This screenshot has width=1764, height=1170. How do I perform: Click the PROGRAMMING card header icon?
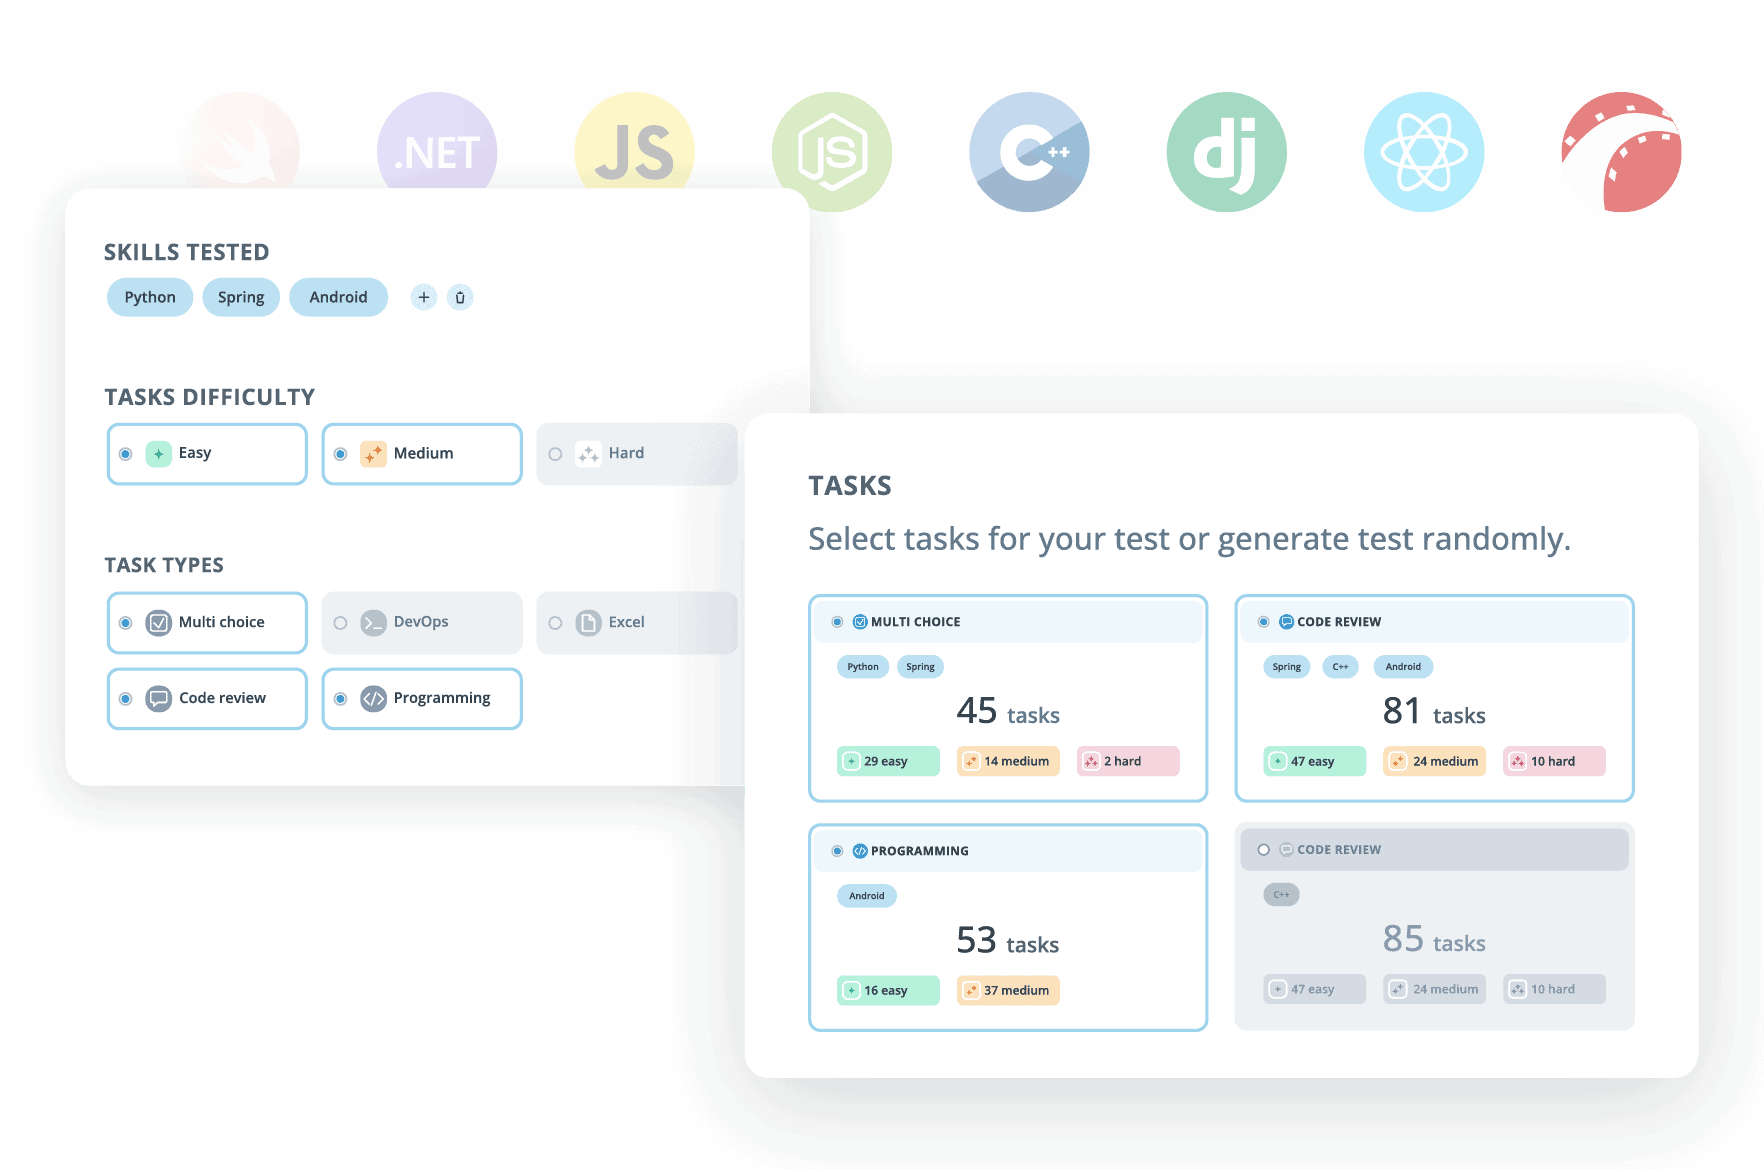pyautogui.click(x=860, y=851)
